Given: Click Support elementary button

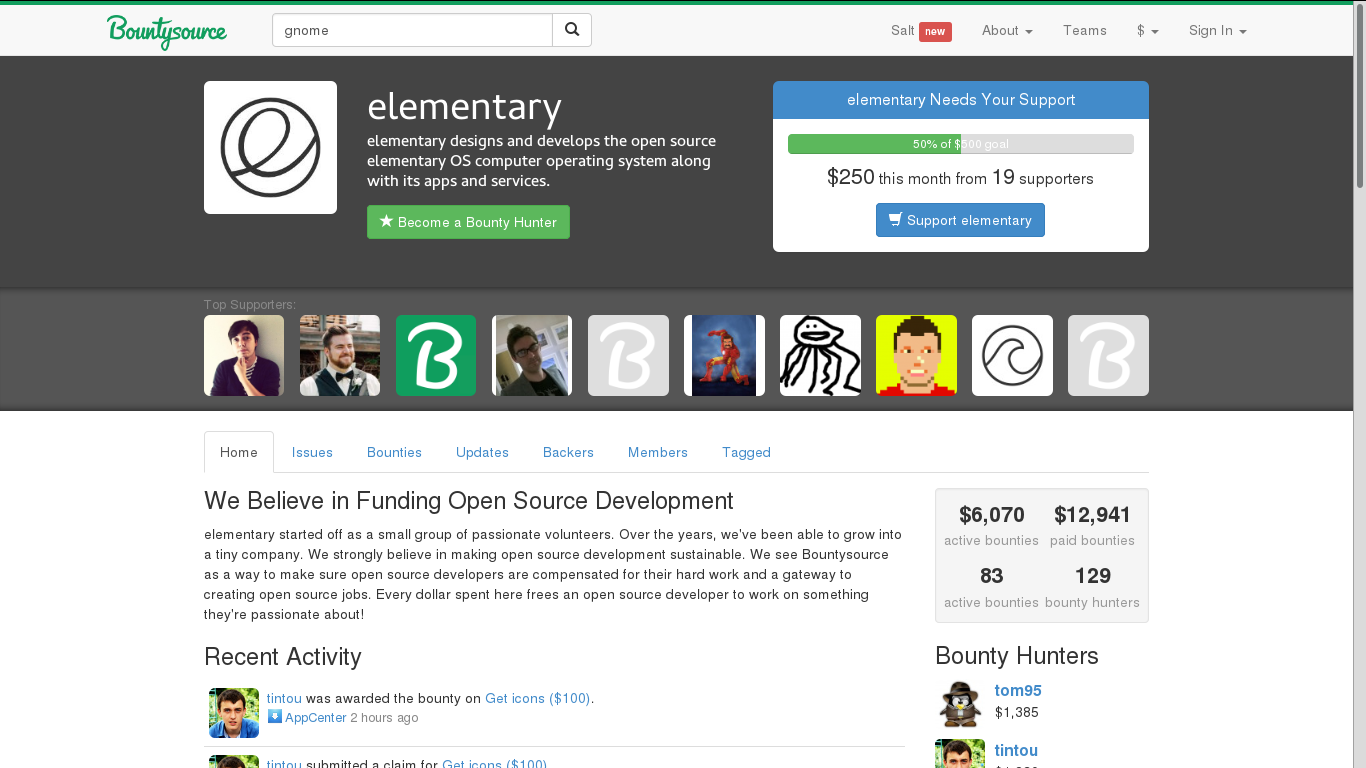Looking at the screenshot, I should click(960, 220).
